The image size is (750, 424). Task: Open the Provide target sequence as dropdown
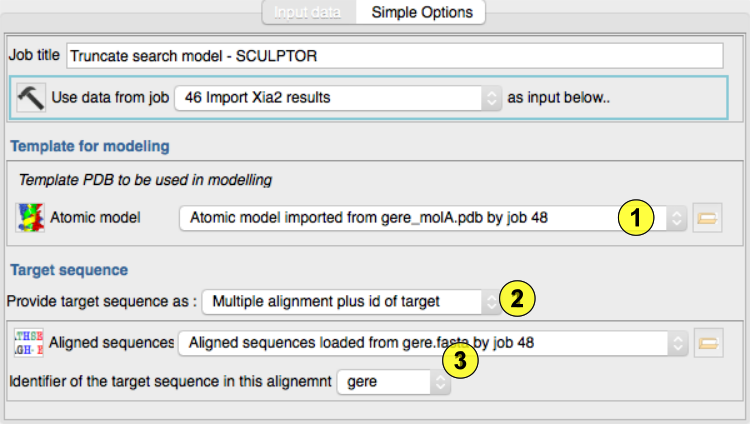(350, 300)
